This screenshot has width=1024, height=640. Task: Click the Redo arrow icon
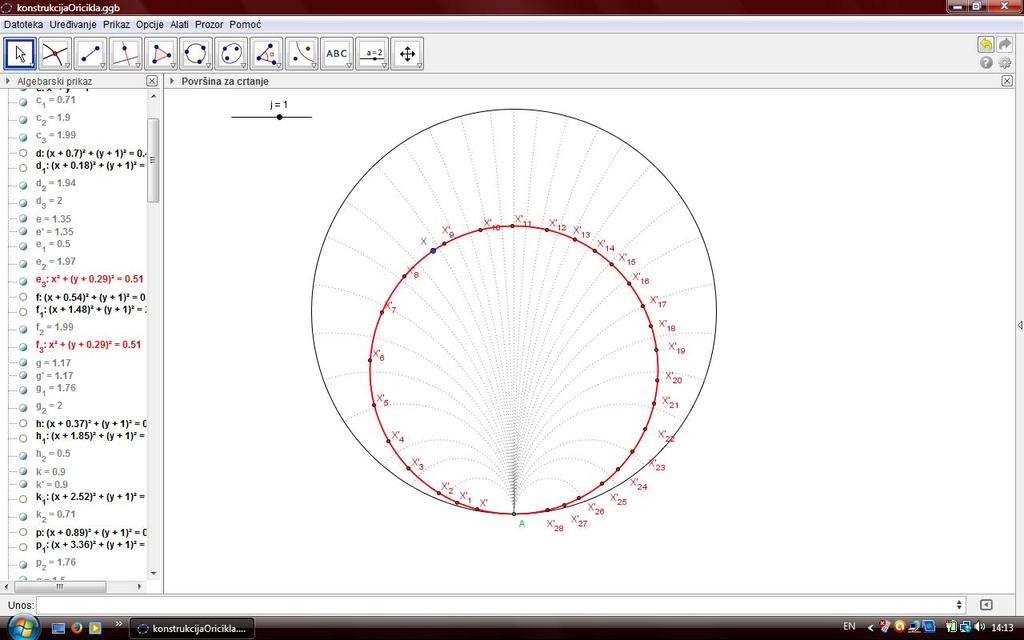coord(1005,44)
